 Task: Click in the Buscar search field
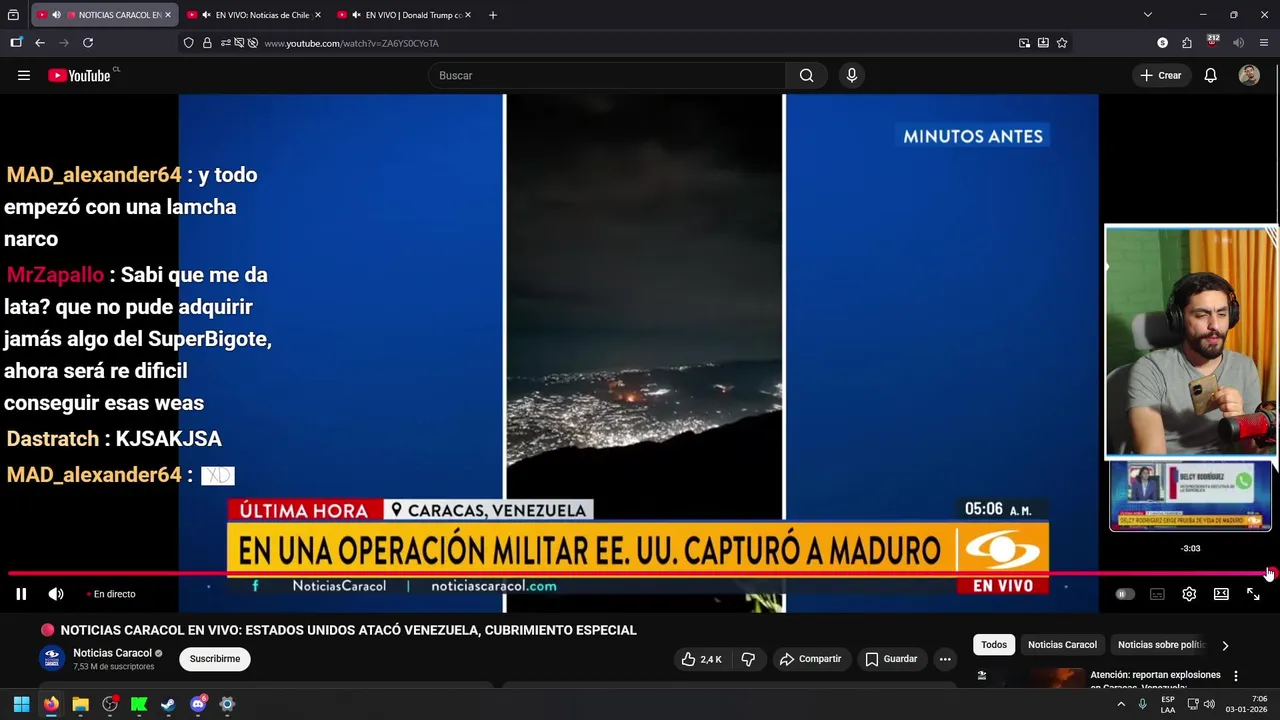click(607, 75)
